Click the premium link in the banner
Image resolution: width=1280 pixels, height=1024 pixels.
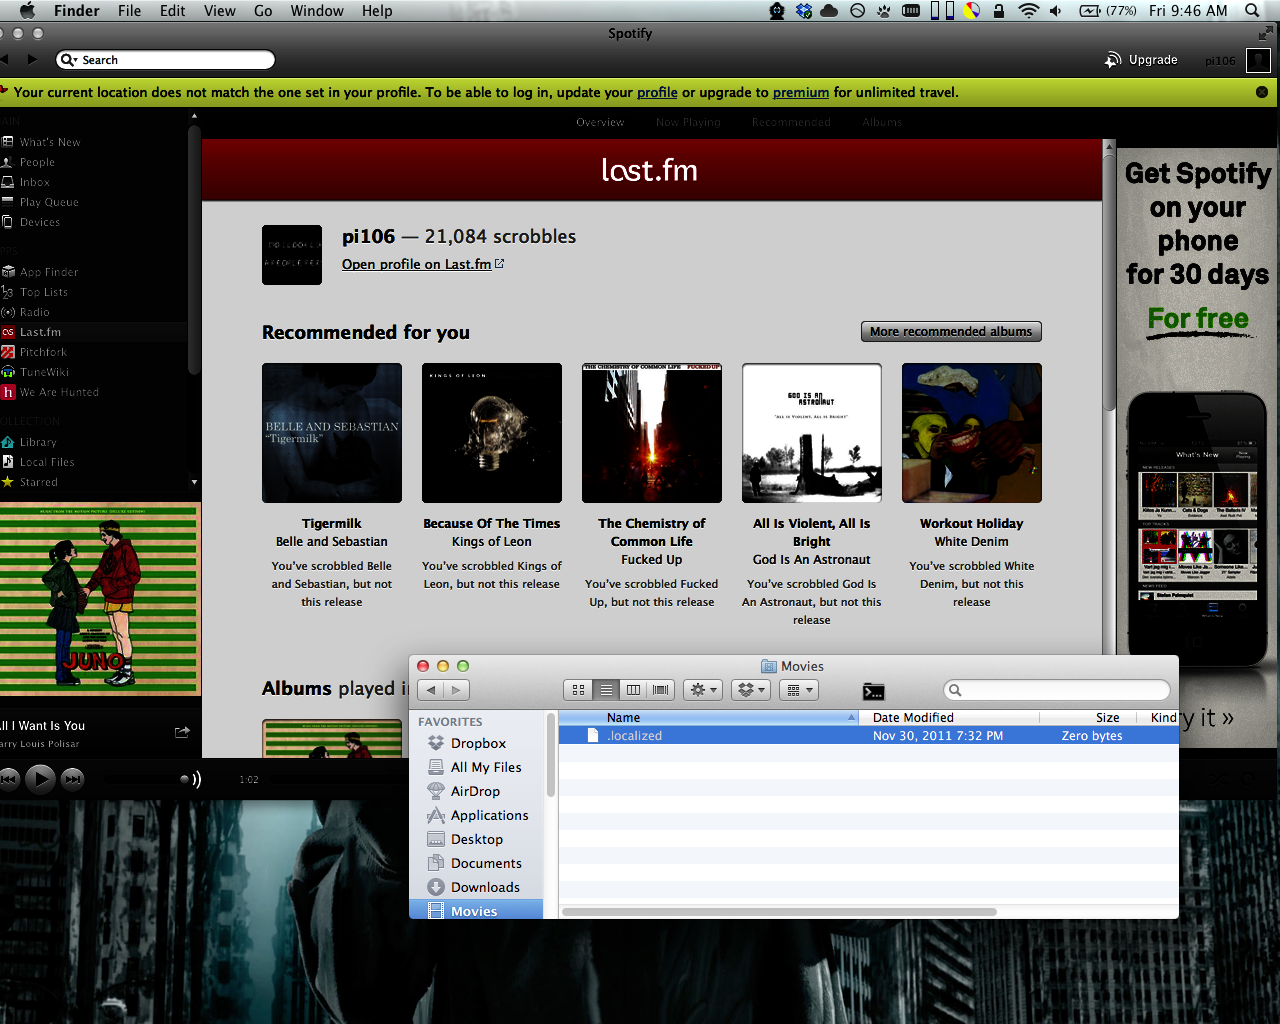(801, 92)
